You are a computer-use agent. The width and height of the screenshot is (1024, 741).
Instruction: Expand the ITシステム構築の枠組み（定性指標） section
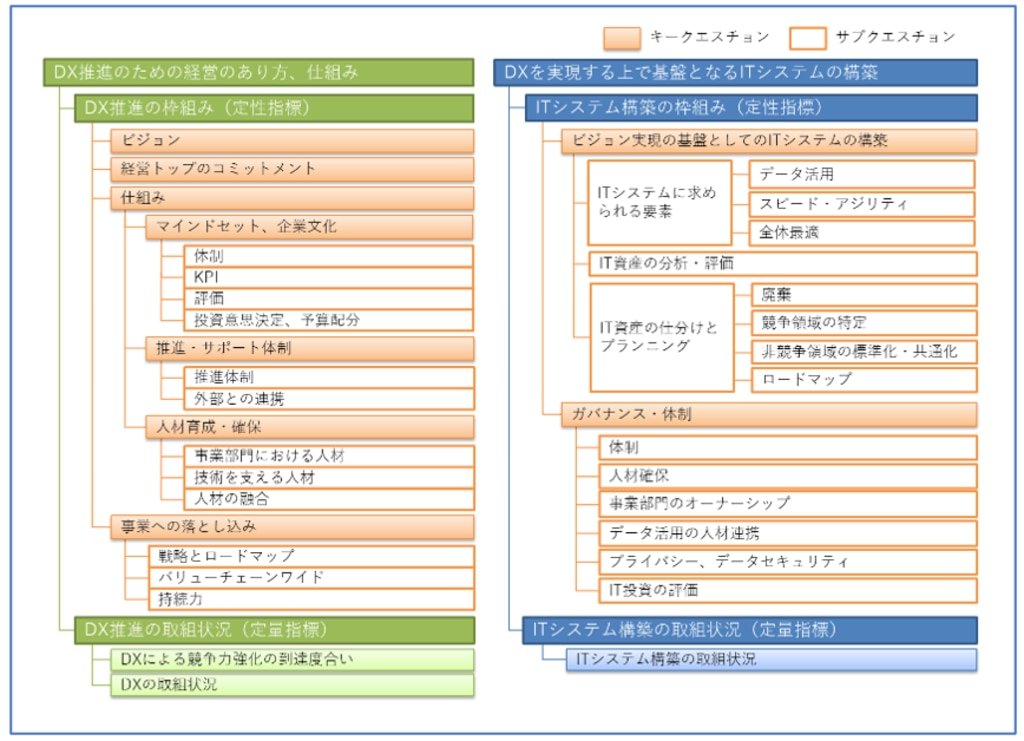pyautogui.click(x=751, y=108)
